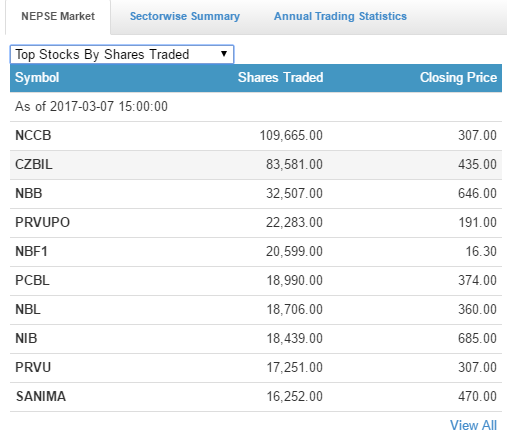This screenshot has width=517, height=441.
Task: Click the NBB symbol row
Action: pos(256,194)
